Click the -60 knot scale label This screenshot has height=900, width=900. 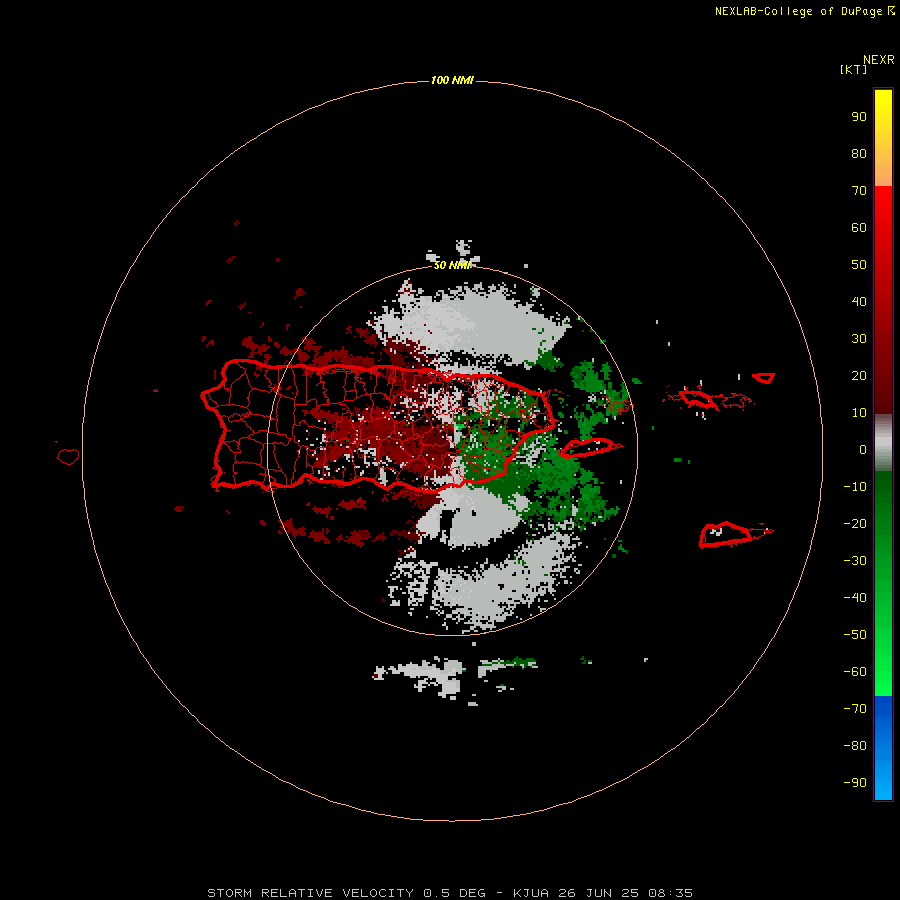(x=855, y=672)
